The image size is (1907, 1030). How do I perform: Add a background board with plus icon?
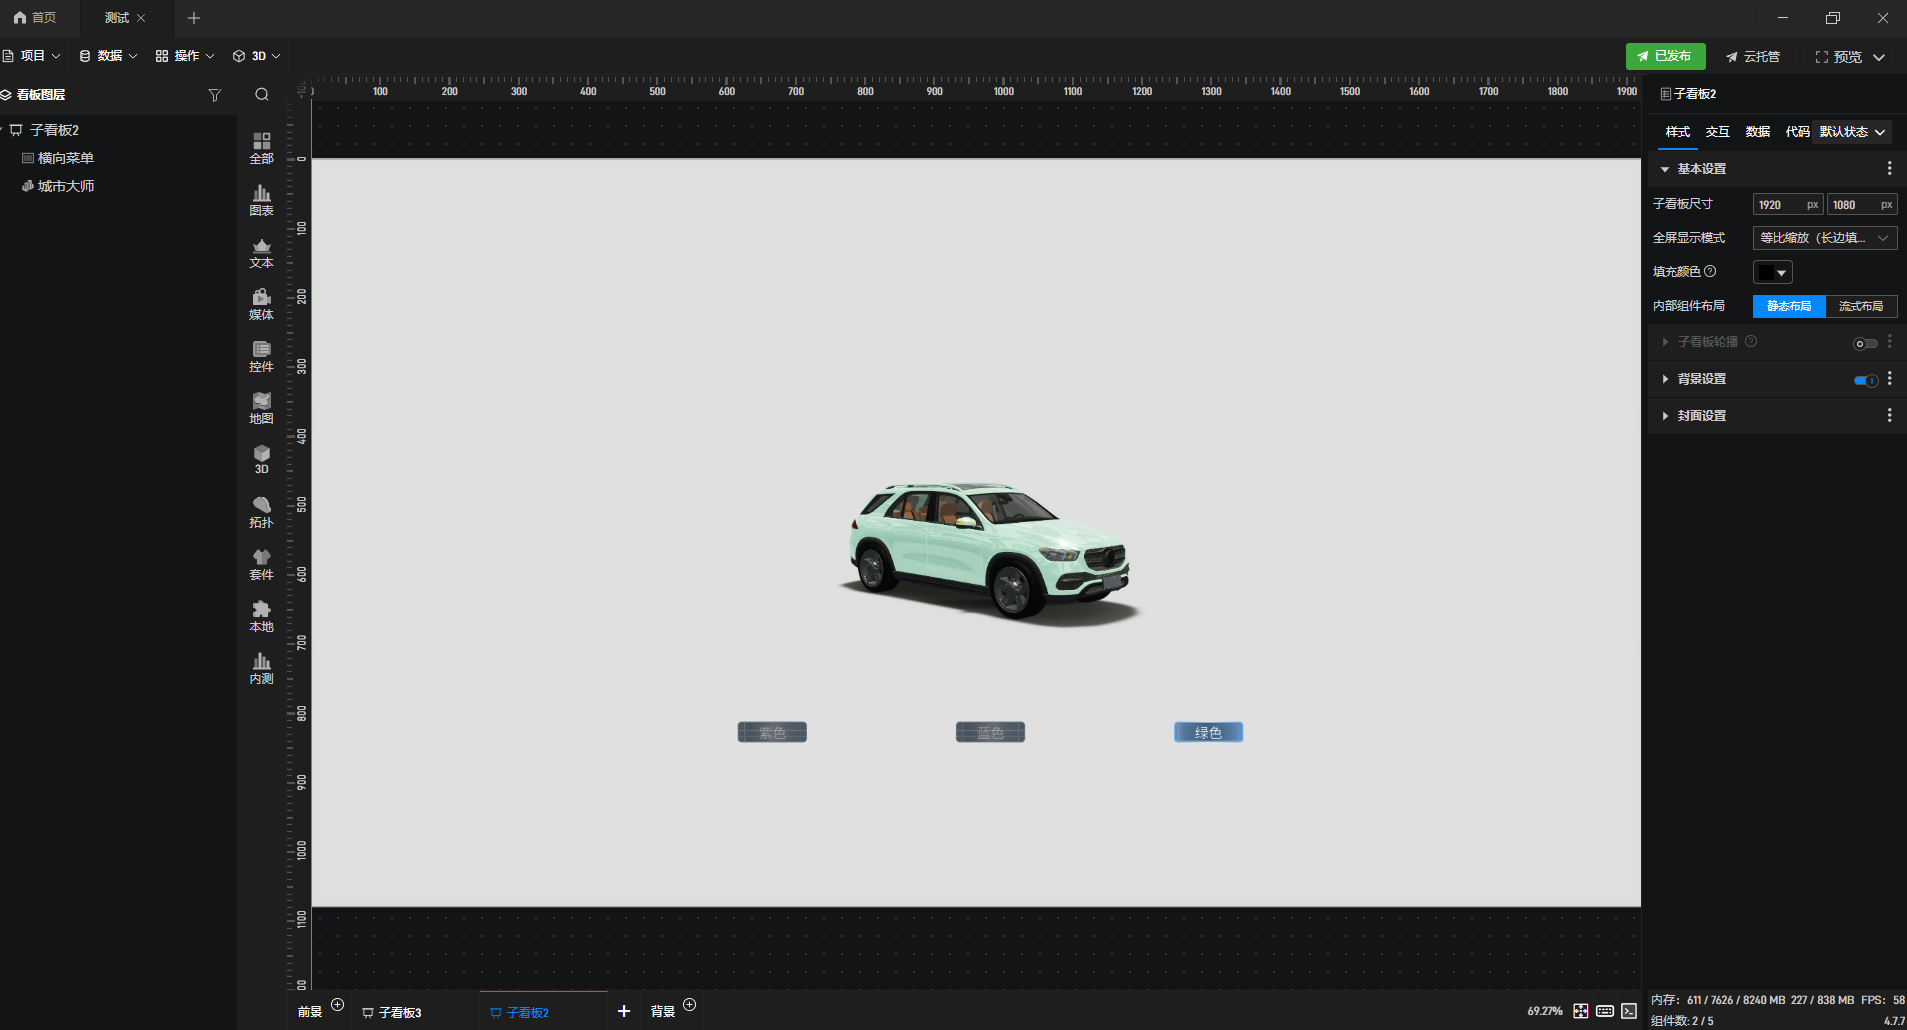689,1005
